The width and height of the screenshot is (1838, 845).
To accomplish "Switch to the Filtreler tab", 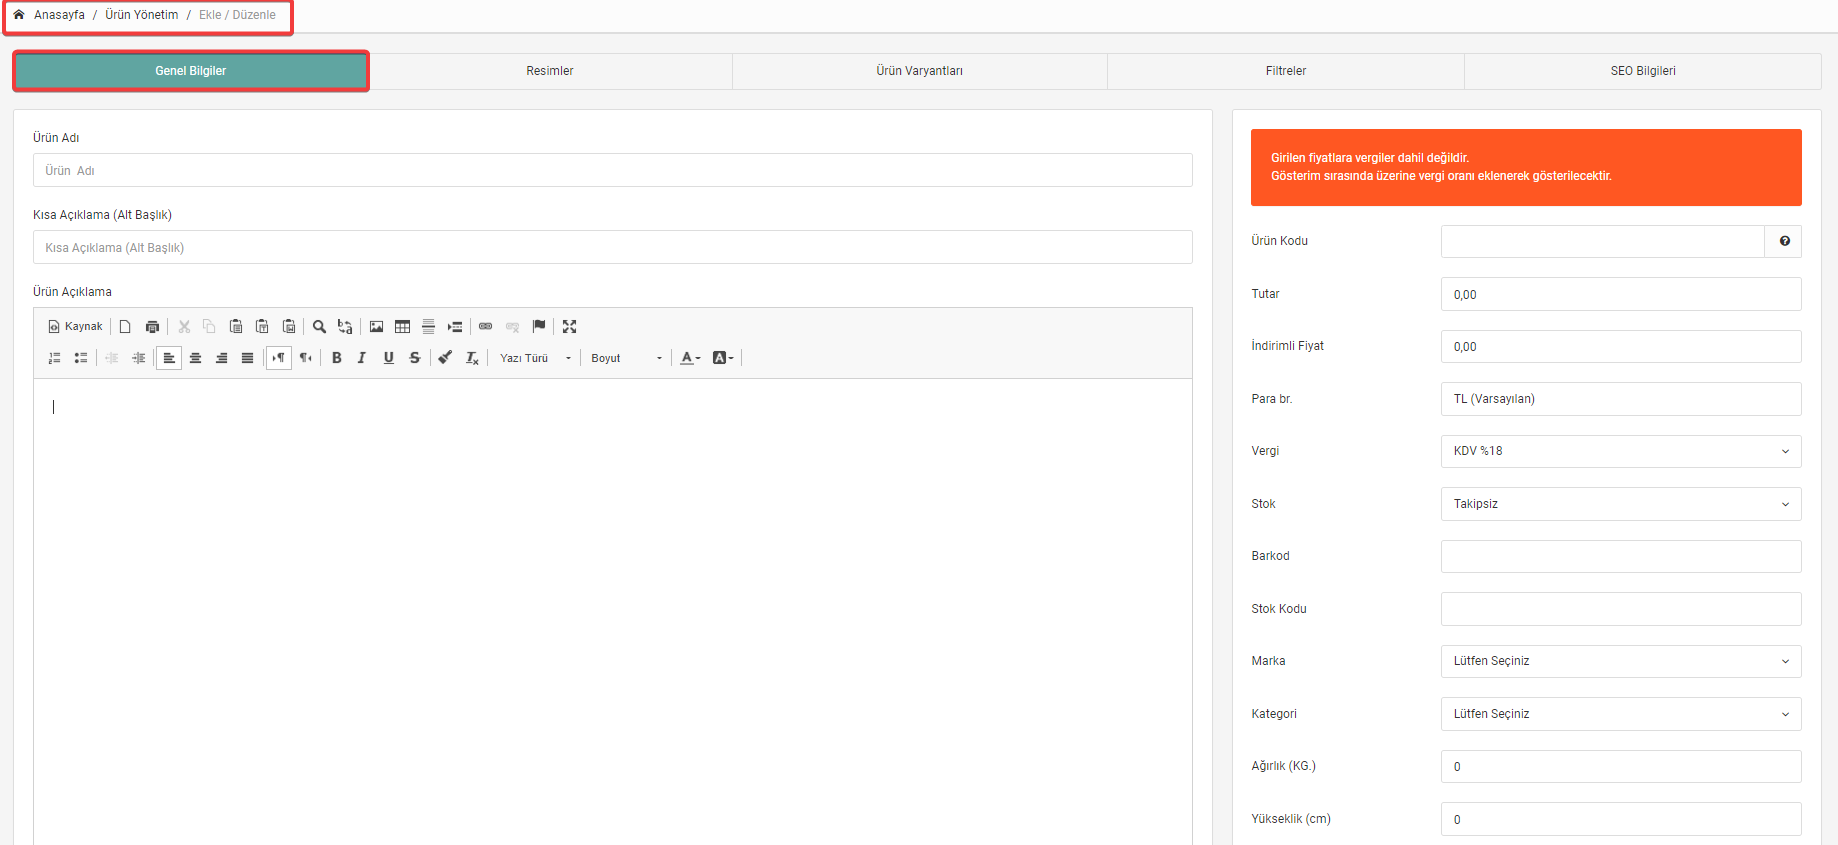I will click(1286, 71).
